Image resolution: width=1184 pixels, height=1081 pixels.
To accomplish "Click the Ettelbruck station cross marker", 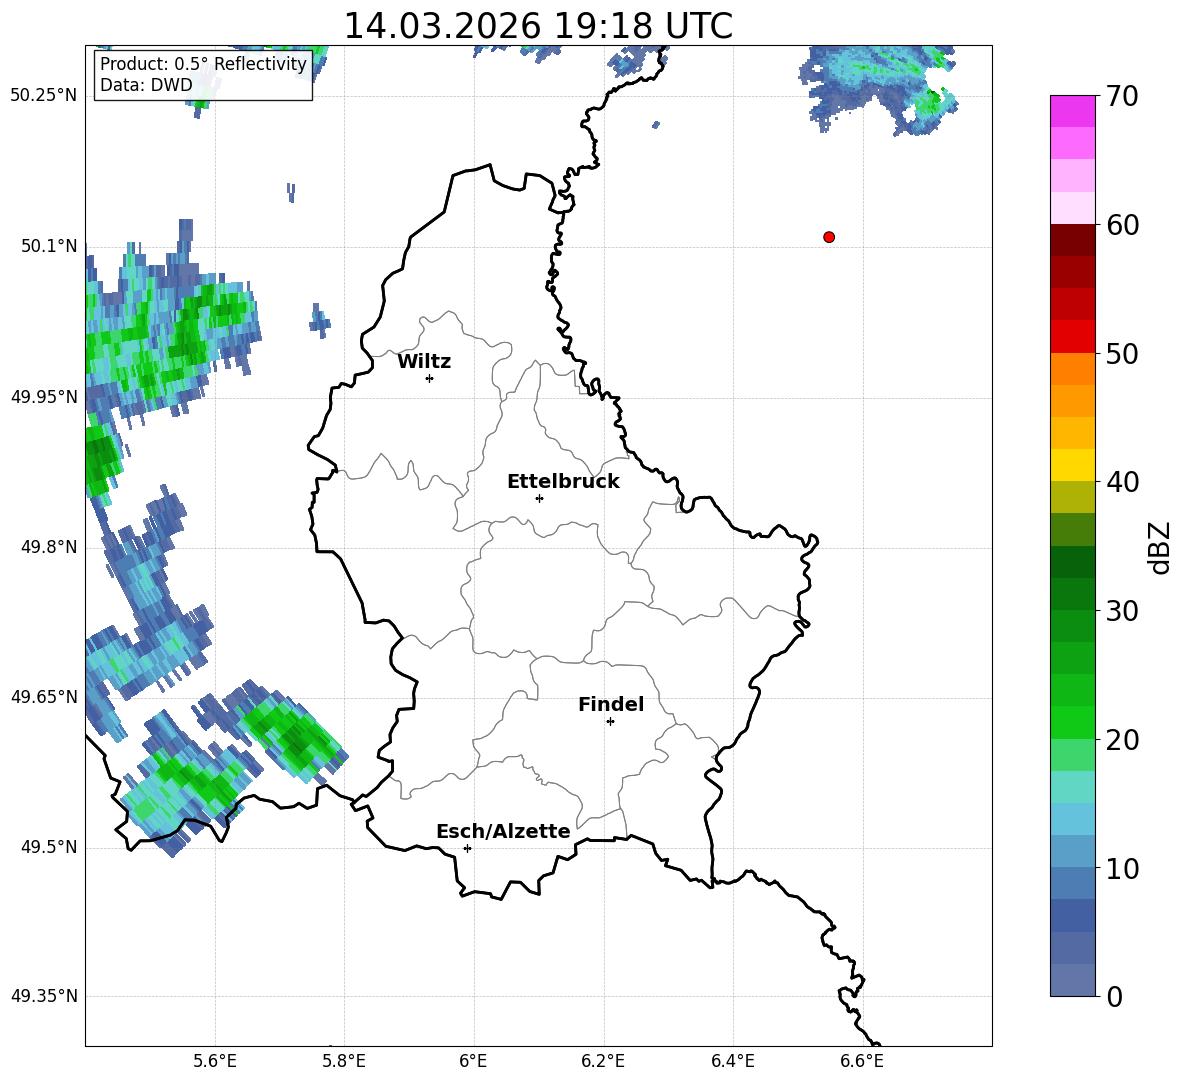I will click(x=539, y=498).
